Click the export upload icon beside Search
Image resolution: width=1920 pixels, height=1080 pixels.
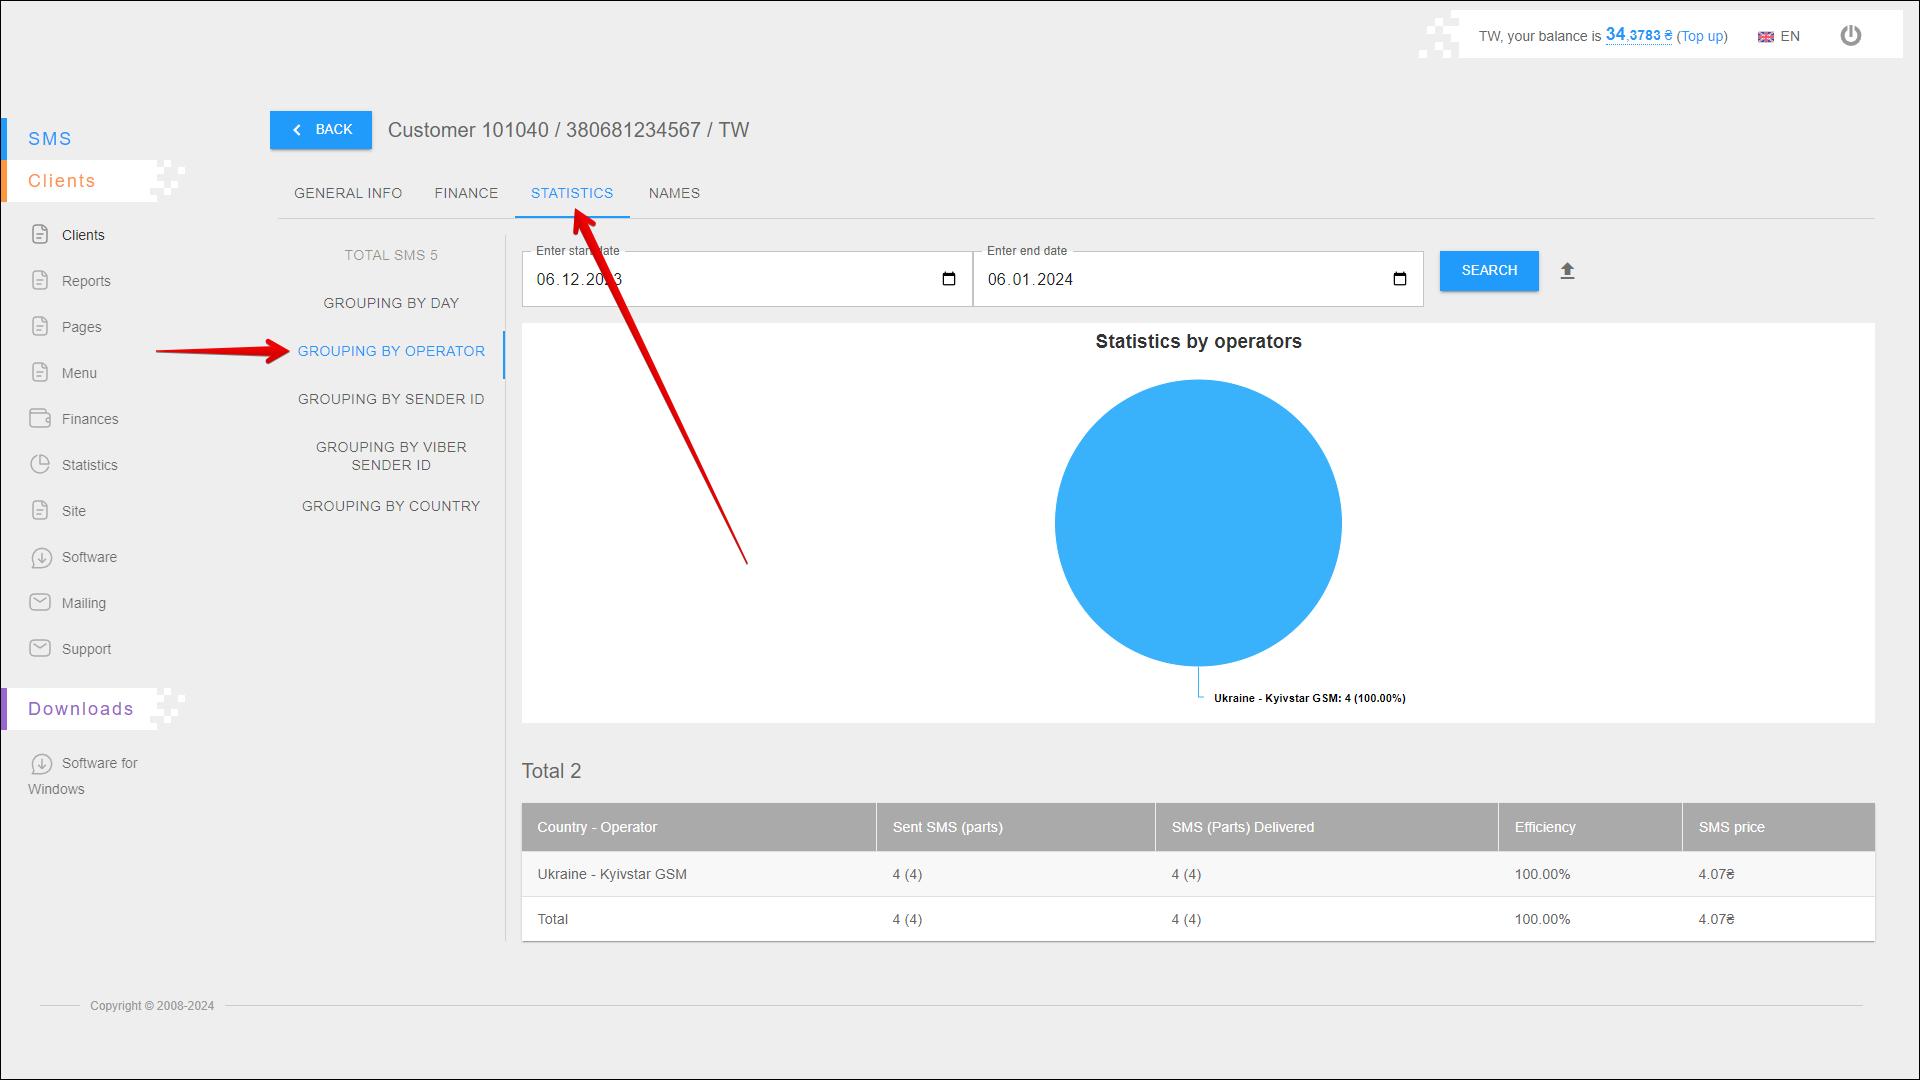[1567, 271]
